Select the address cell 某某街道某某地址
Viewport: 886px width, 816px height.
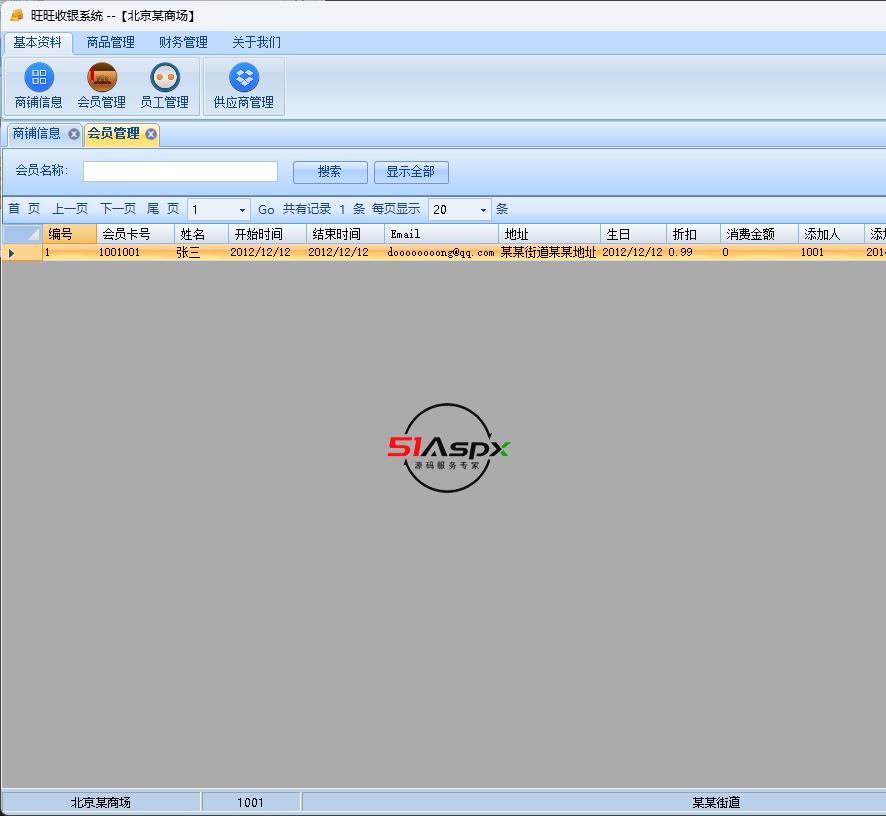(x=549, y=253)
